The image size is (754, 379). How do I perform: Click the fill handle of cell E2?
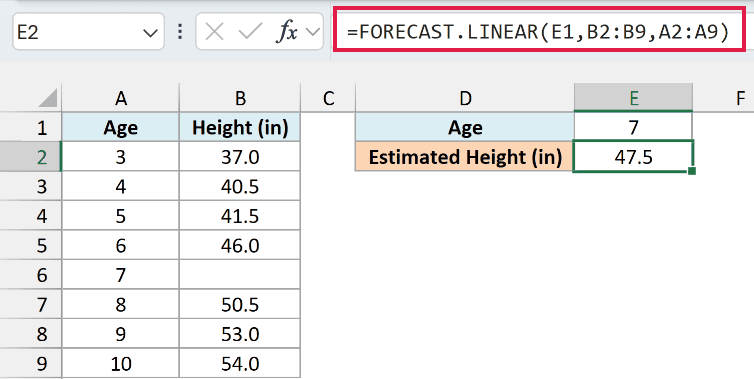[691, 171]
